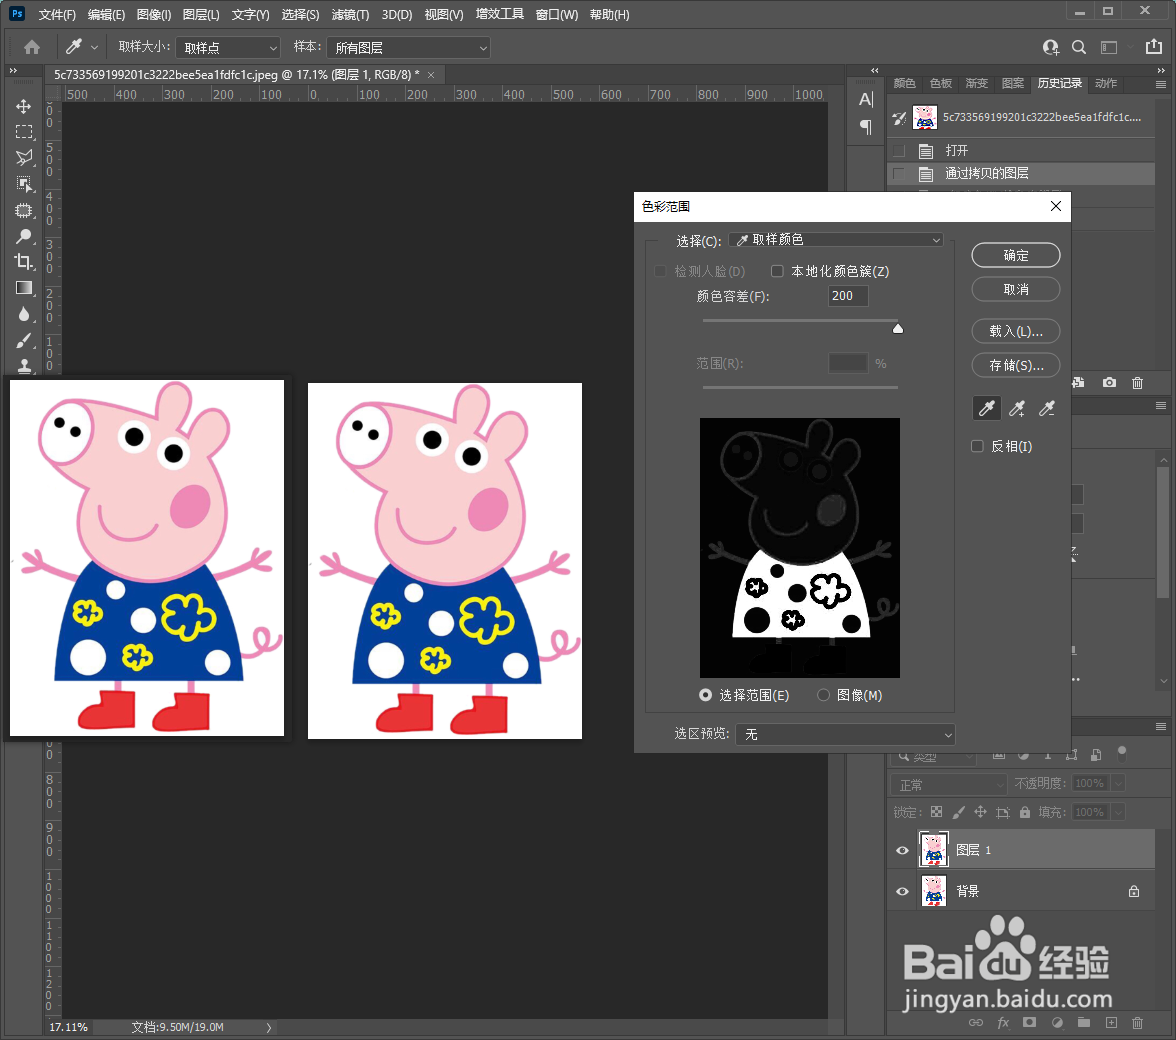Open the Select menu 选择(S)
1176x1040 pixels.
pyautogui.click(x=300, y=14)
